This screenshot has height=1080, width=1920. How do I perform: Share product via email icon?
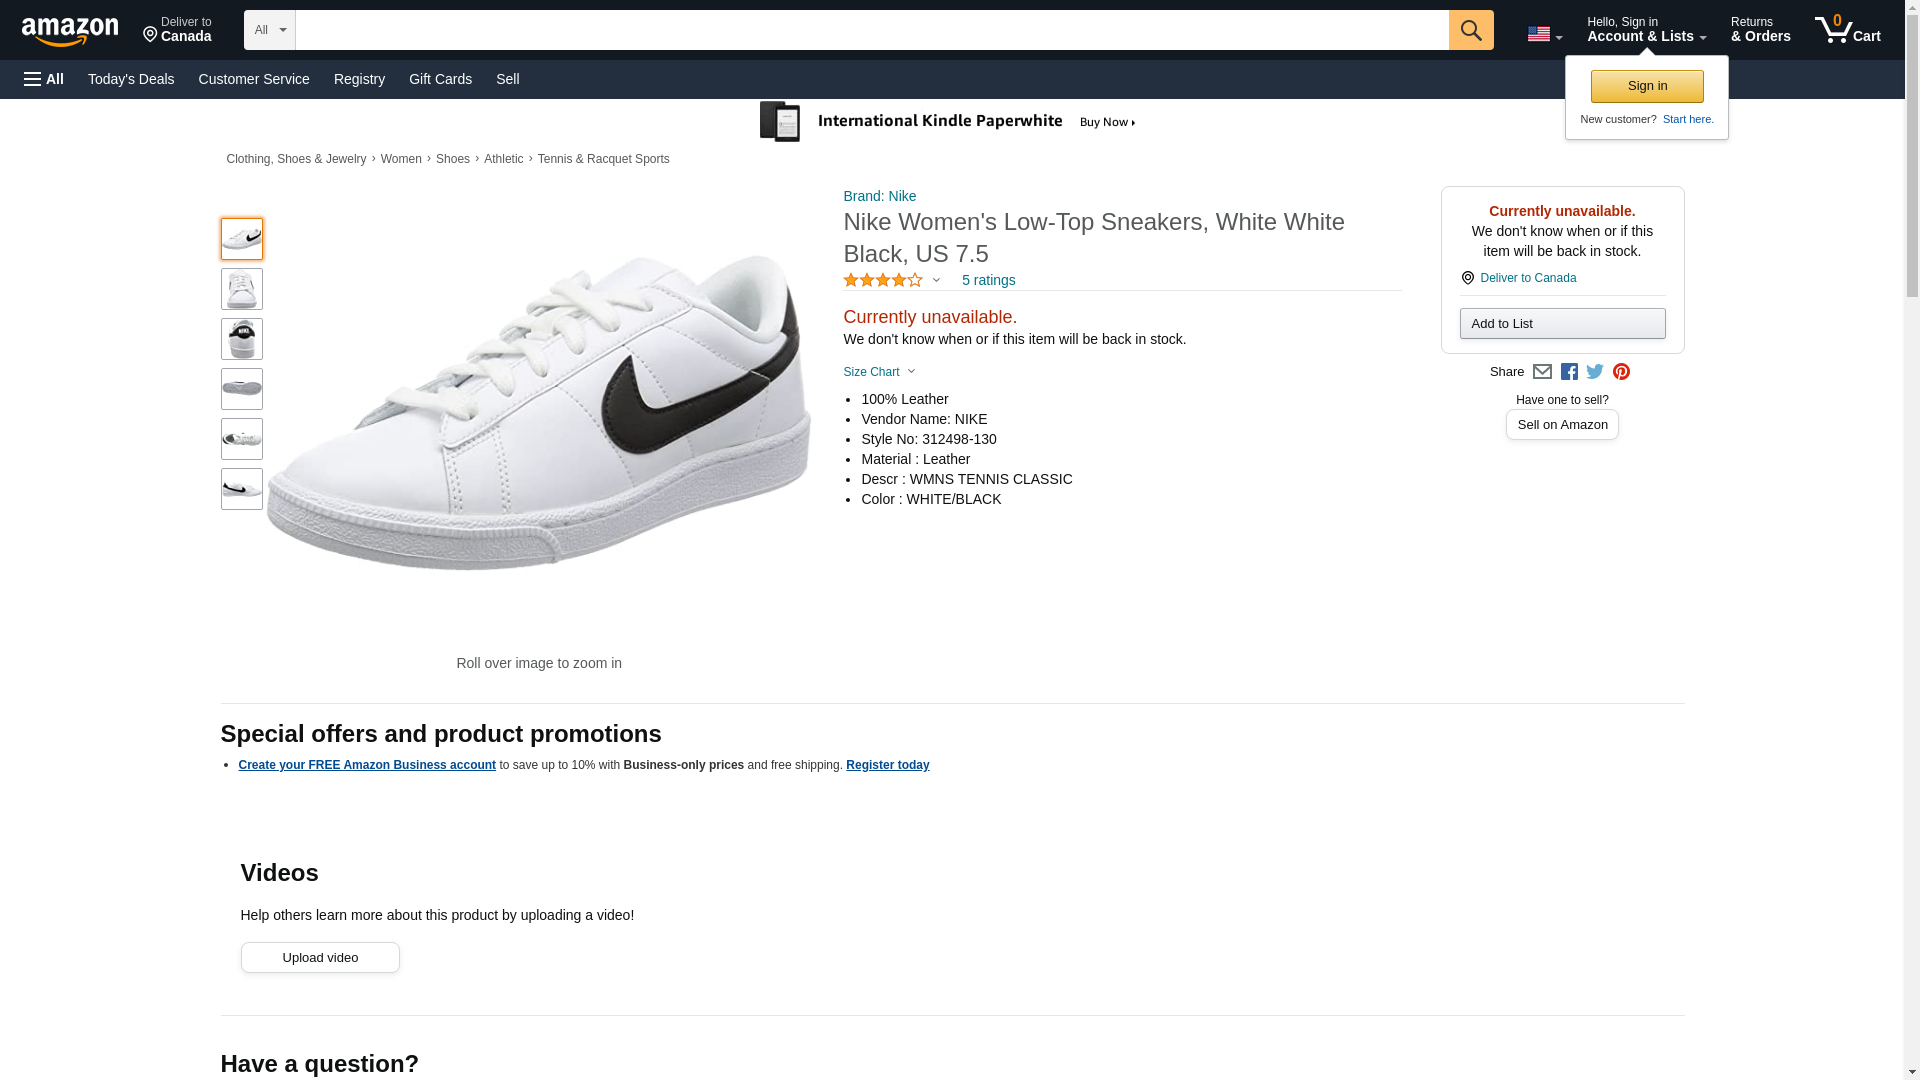point(1542,372)
